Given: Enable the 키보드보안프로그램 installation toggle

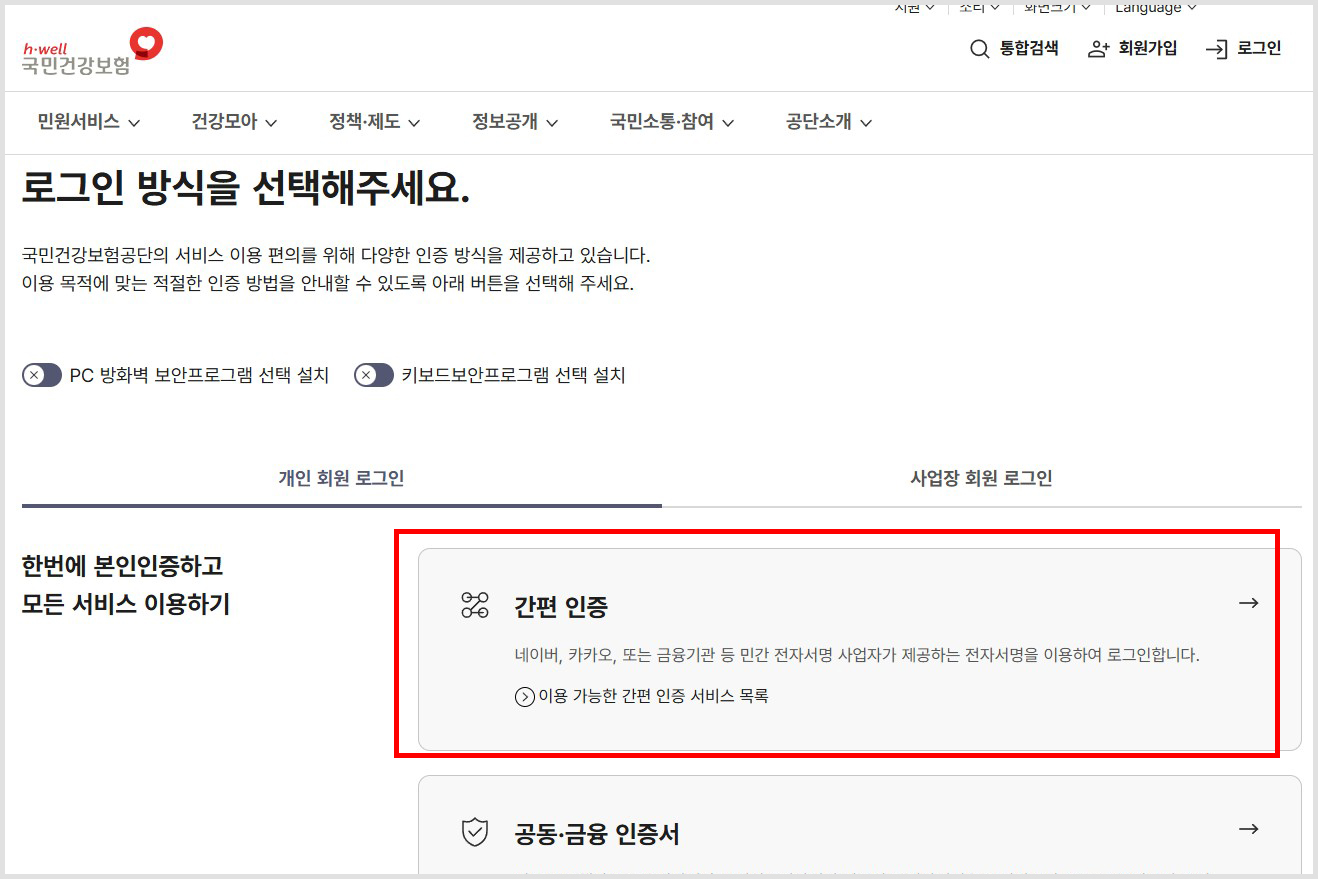Looking at the screenshot, I should coord(373,375).
